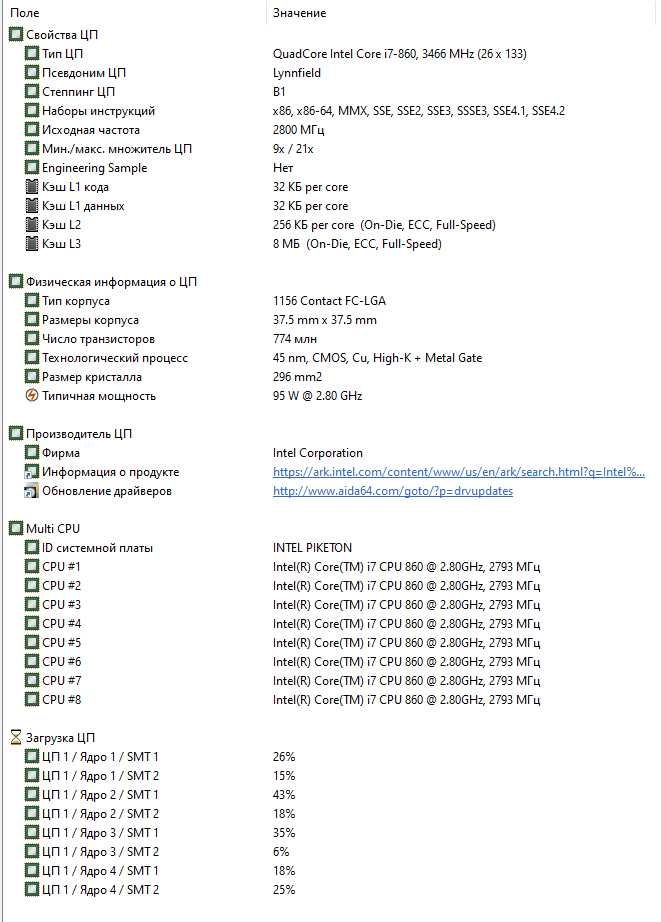The image size is (661, 922).
Task: Select ЦП 1 / Ядро 1 / SMT 1 row
Action: pos(329,757)
